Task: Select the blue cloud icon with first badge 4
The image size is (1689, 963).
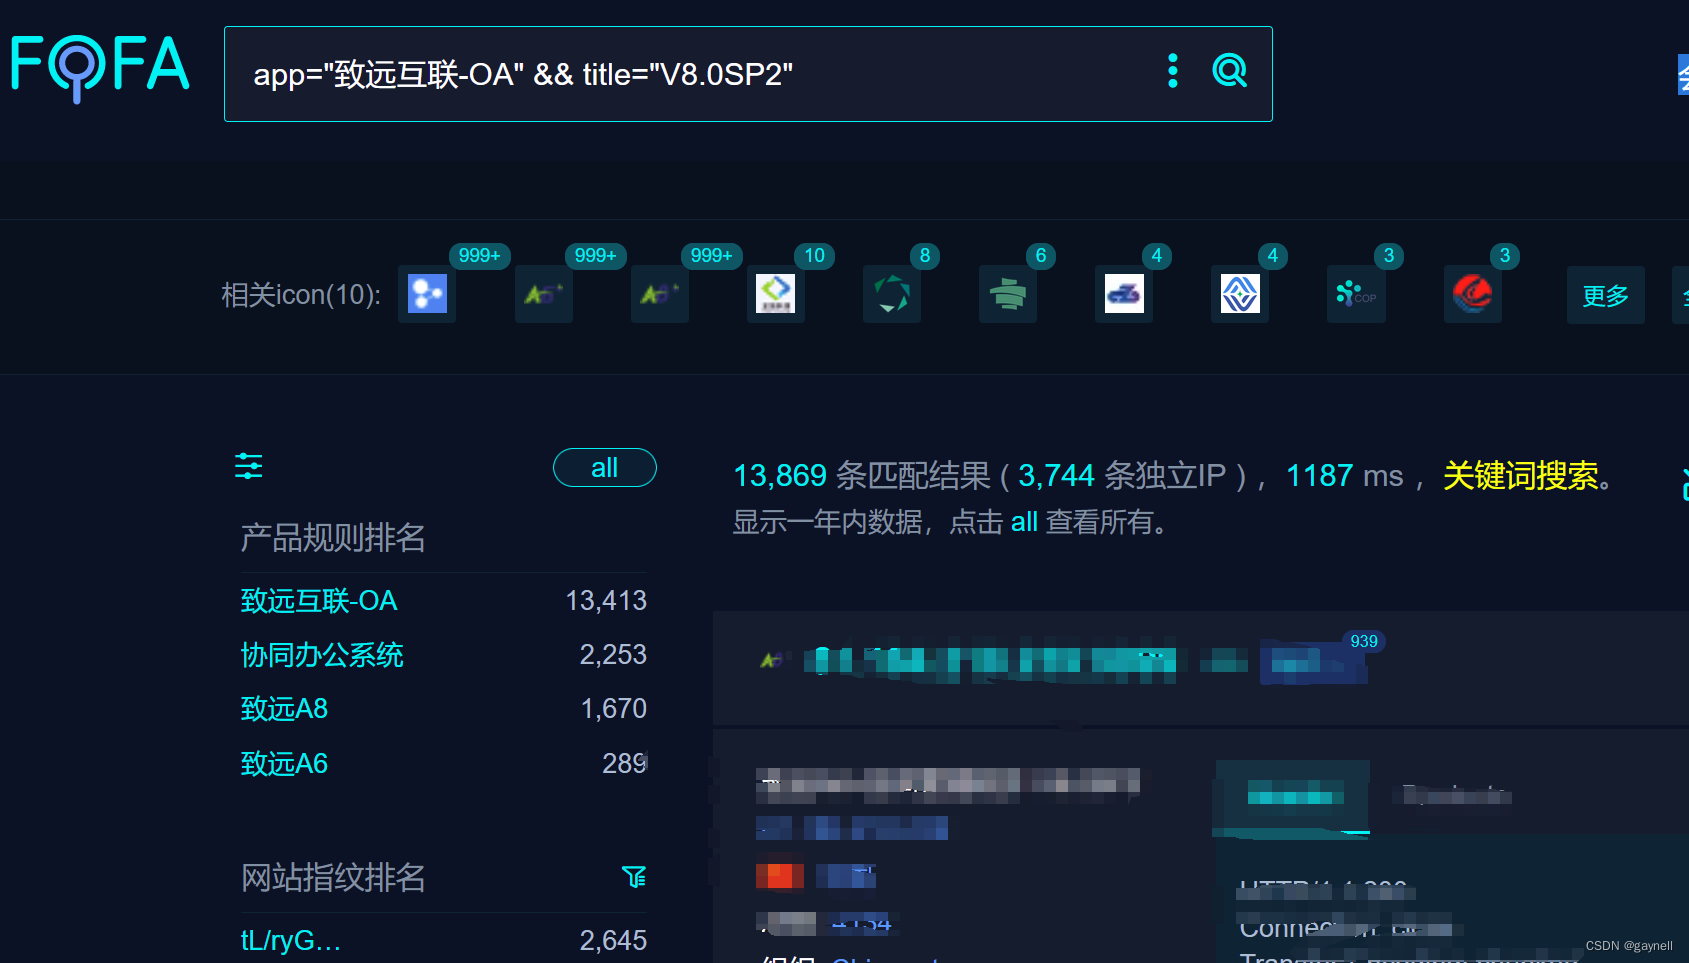Action: 1123,294
